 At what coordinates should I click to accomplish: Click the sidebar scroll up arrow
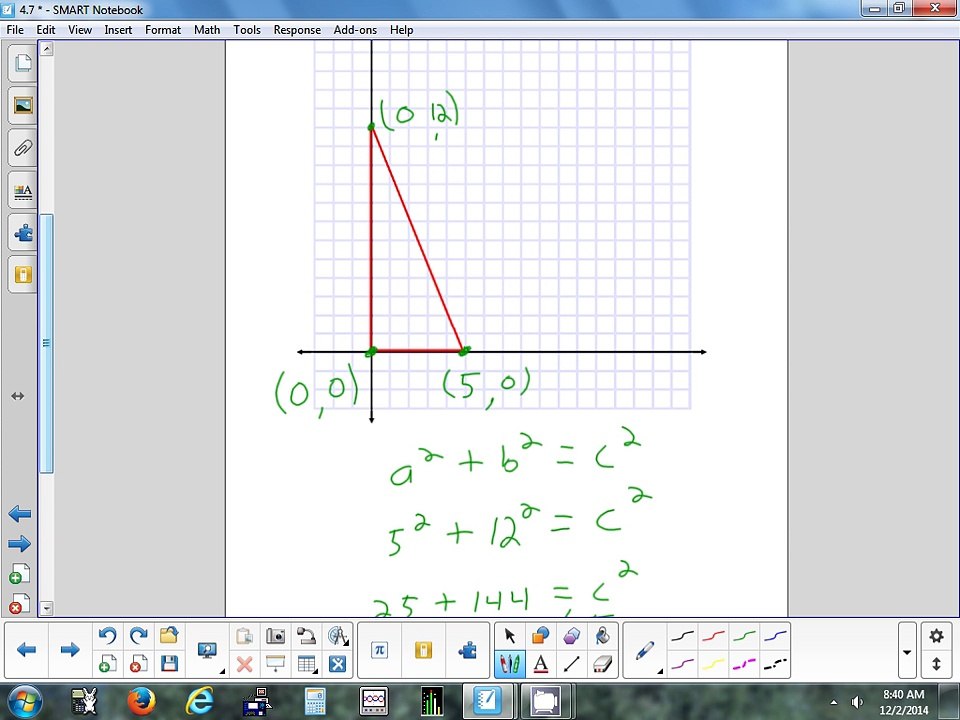point(47,49)
